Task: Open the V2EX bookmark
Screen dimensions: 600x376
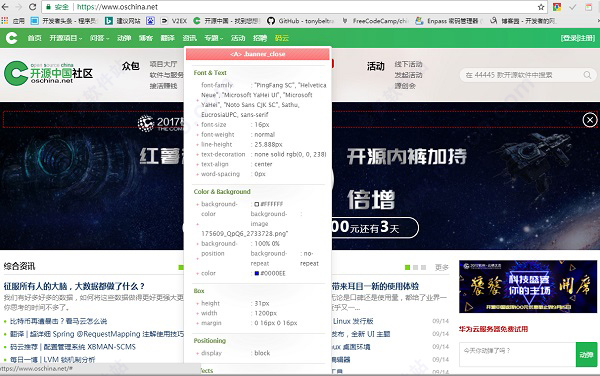Action: 174,21
